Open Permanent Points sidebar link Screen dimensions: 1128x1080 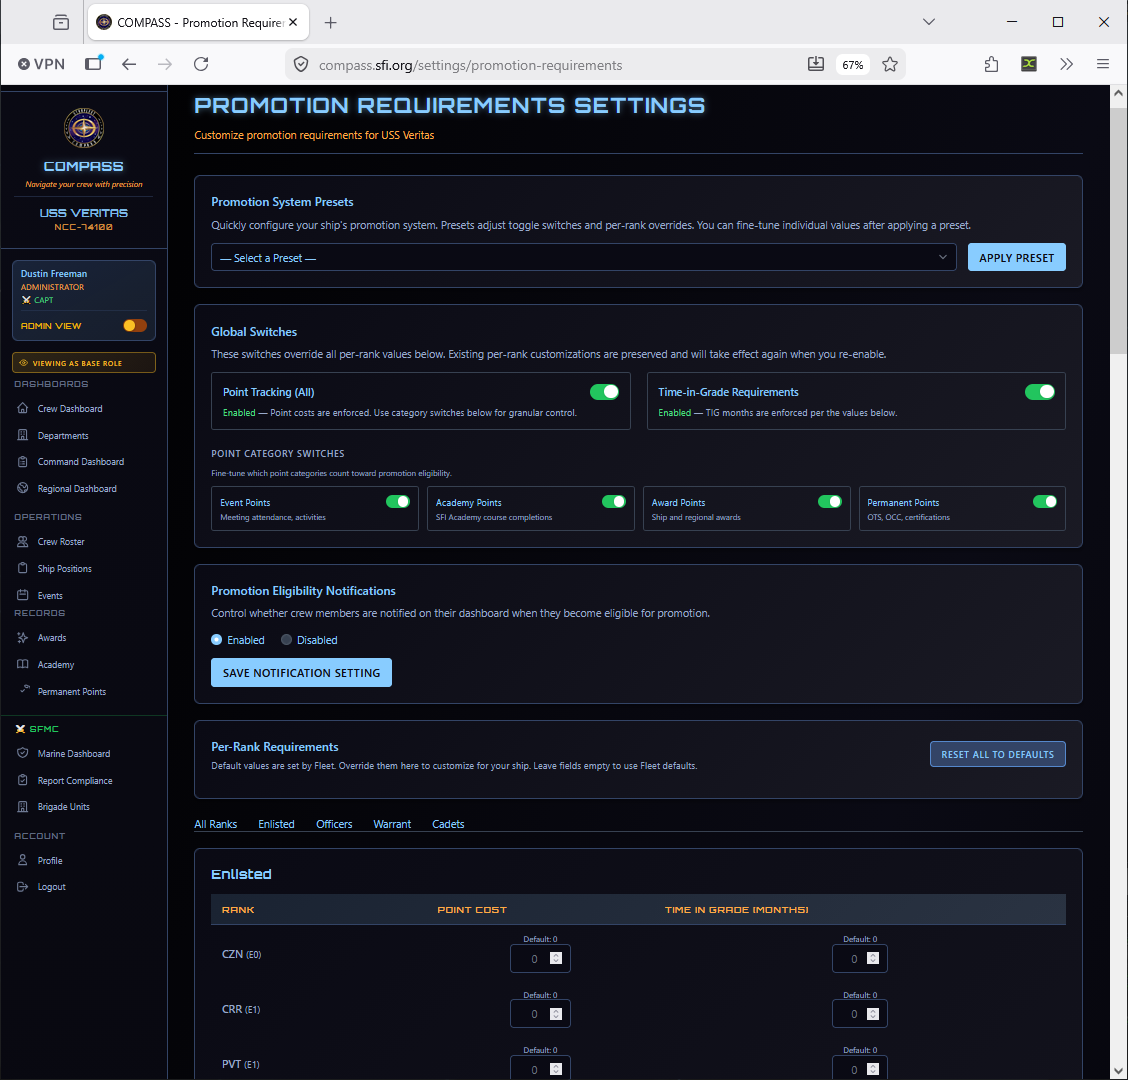click(71, 691)
